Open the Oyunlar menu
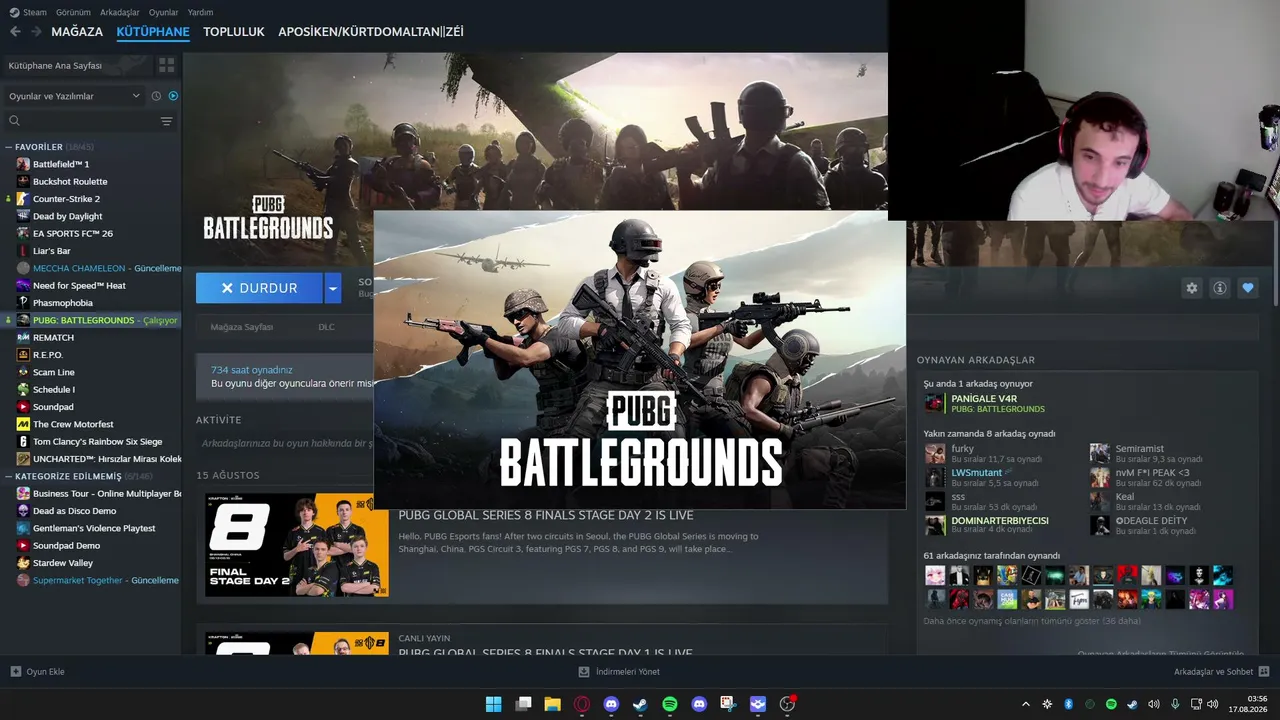Image resolution: width=1280 pixels, height=720 pixels. (164, 12)
